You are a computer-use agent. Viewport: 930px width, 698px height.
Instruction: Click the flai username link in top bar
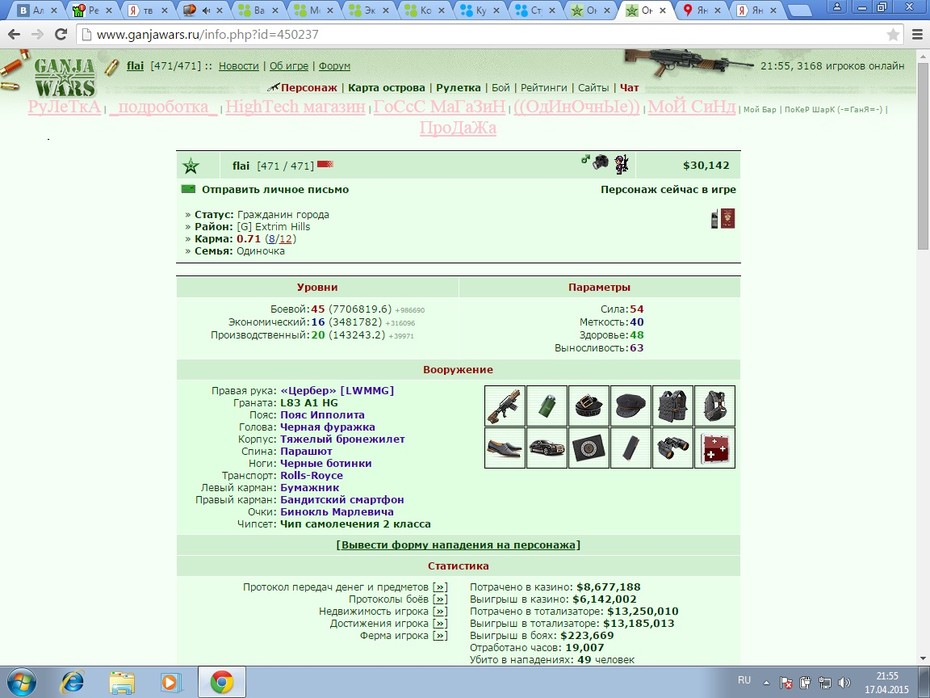(x=135, y=66)
